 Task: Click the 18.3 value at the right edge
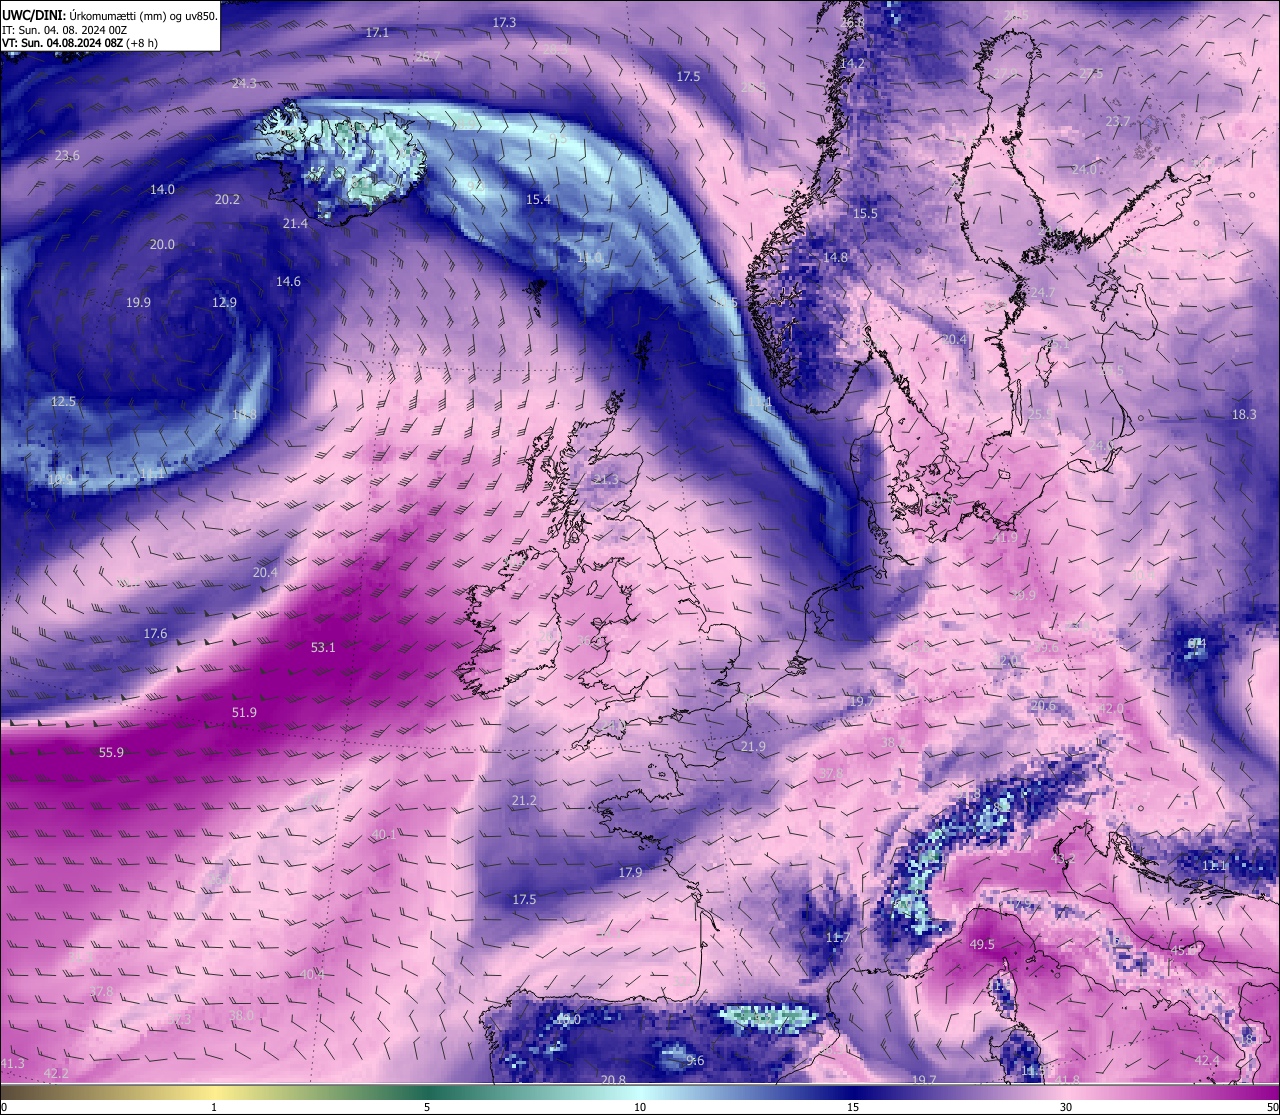pos(1244,414)
